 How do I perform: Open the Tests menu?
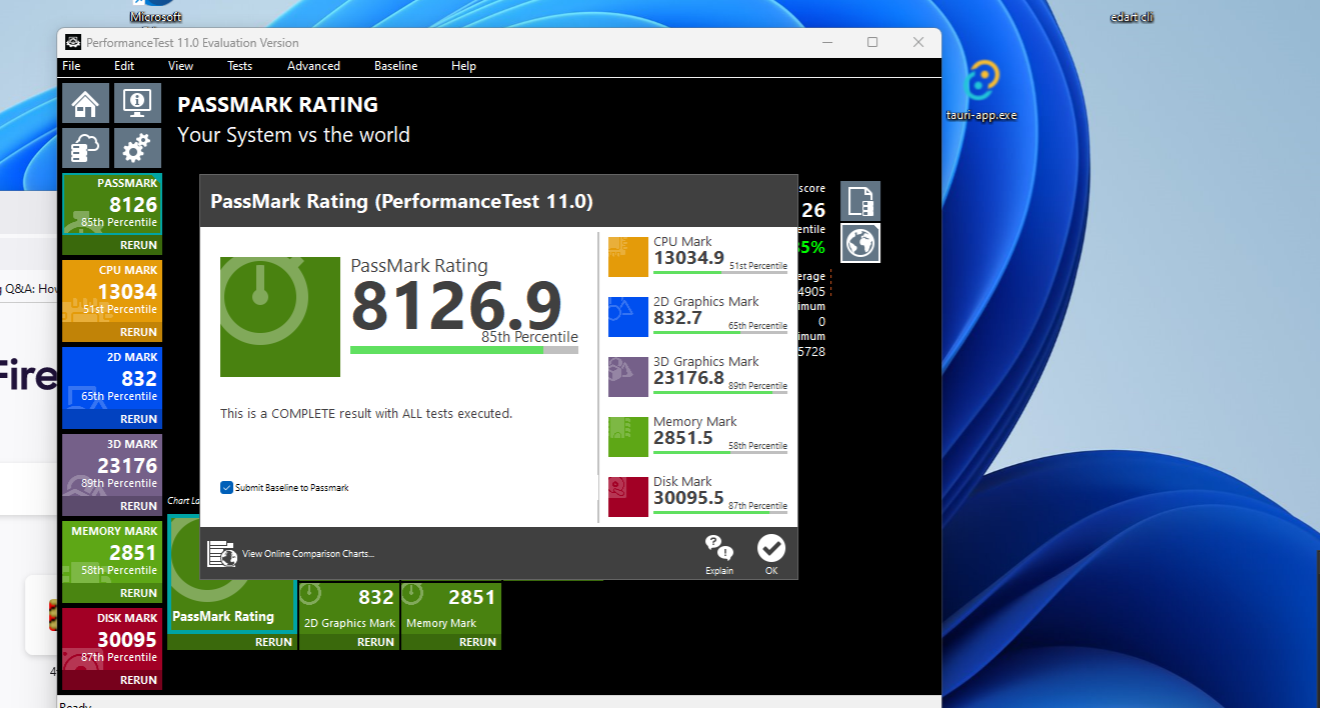[239, 66]
